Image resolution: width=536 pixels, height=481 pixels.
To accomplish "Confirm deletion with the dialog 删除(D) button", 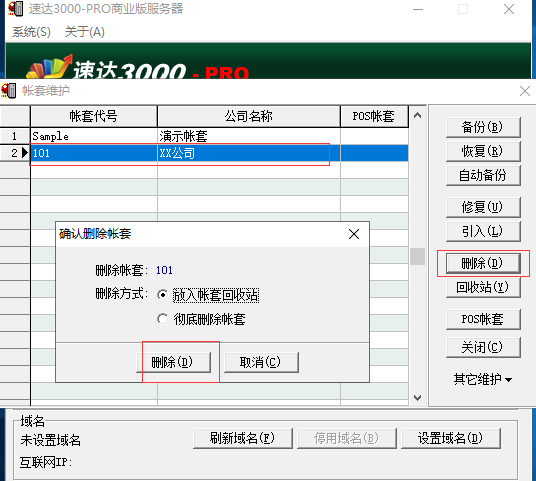I will pos(173,362).
